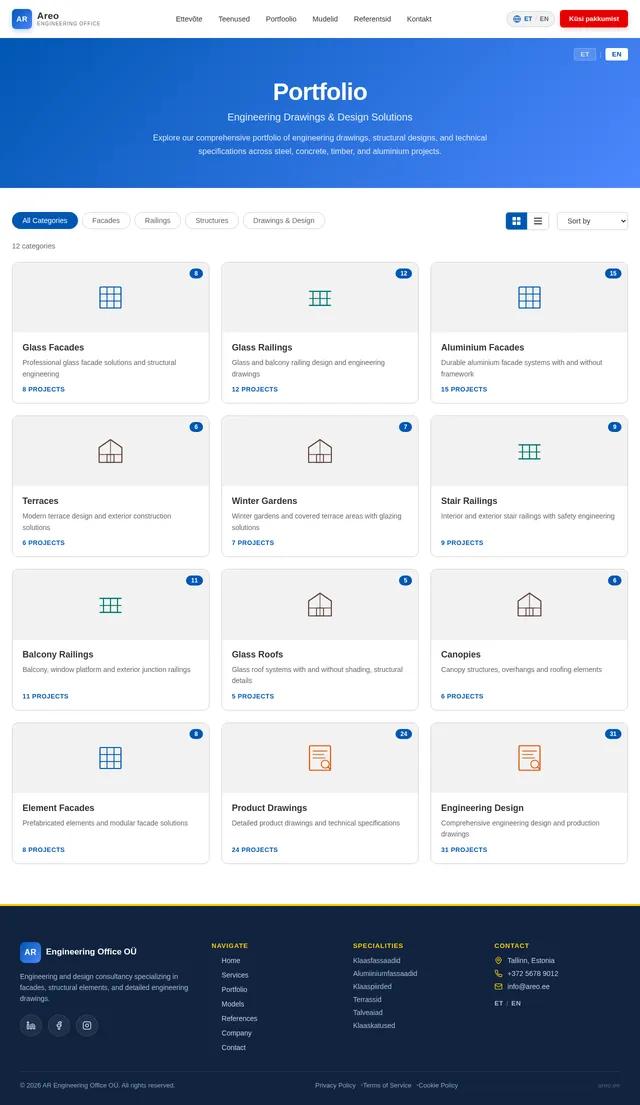Image resolution: width=640 pixels, height=1105 pixels.
Task: Toggle language to ET in hero banner
Action: [585, 54]
